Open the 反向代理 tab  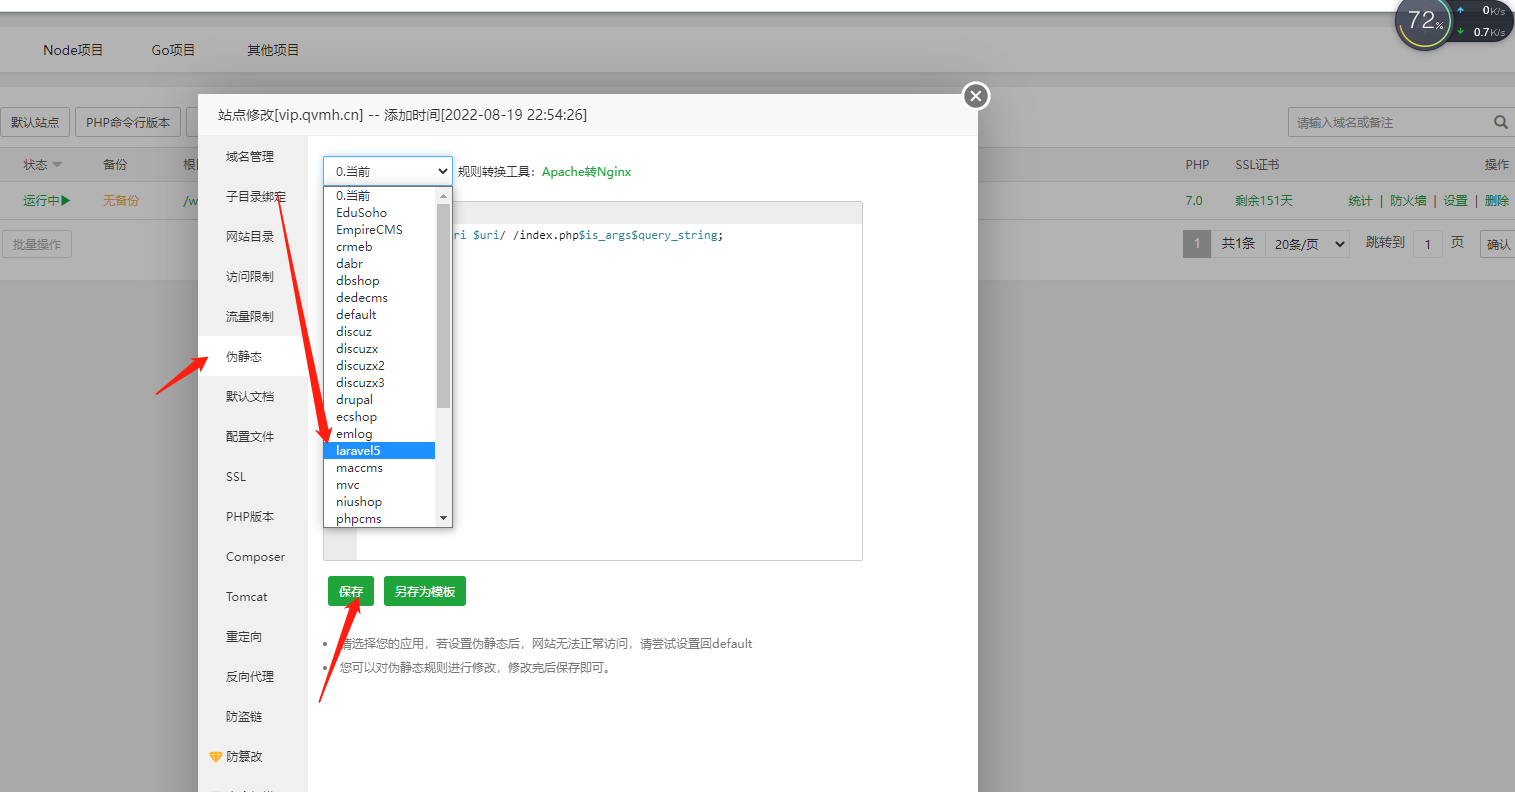[x=252, y=677]
